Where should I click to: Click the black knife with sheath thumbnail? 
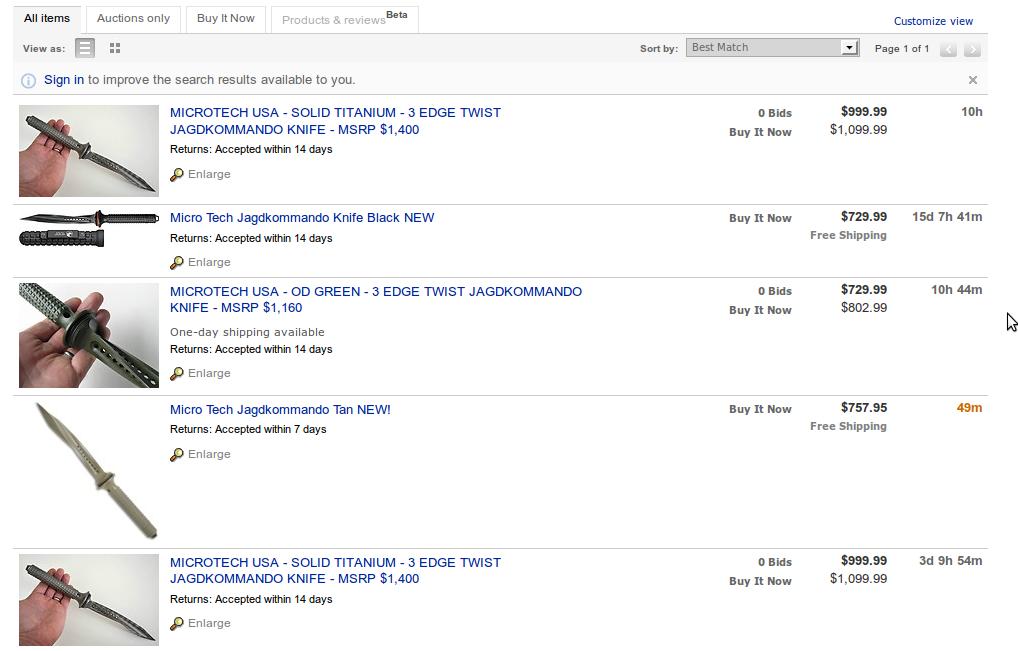tap(89, 228)
